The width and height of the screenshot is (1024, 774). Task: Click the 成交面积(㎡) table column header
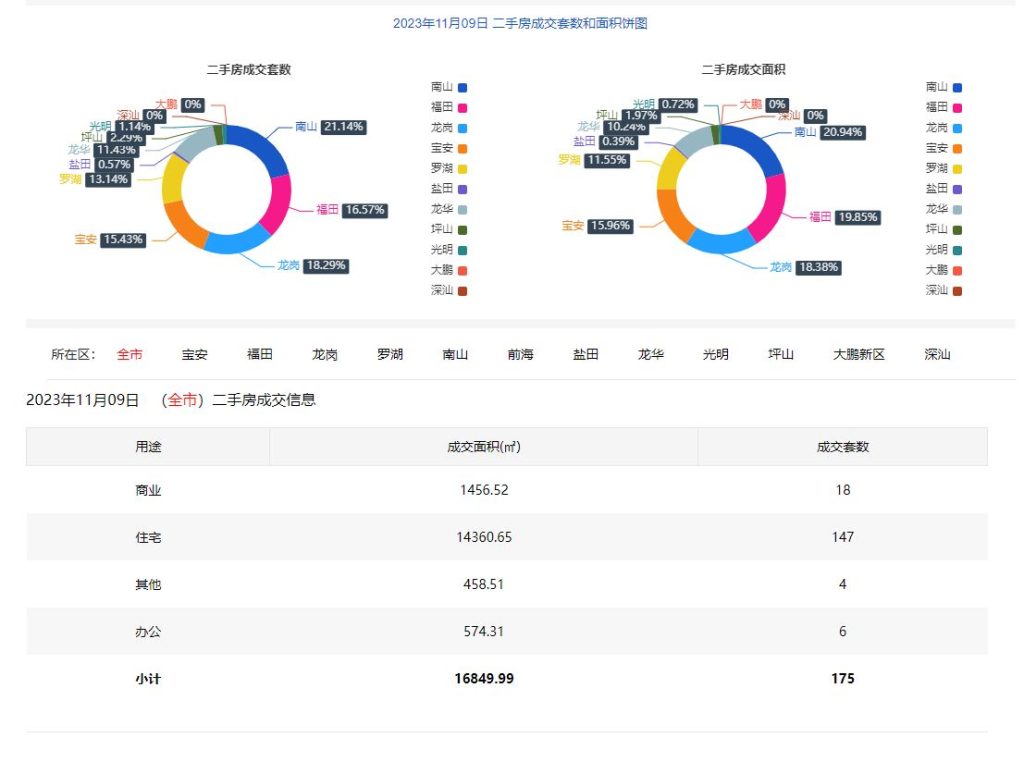point(483,447)
